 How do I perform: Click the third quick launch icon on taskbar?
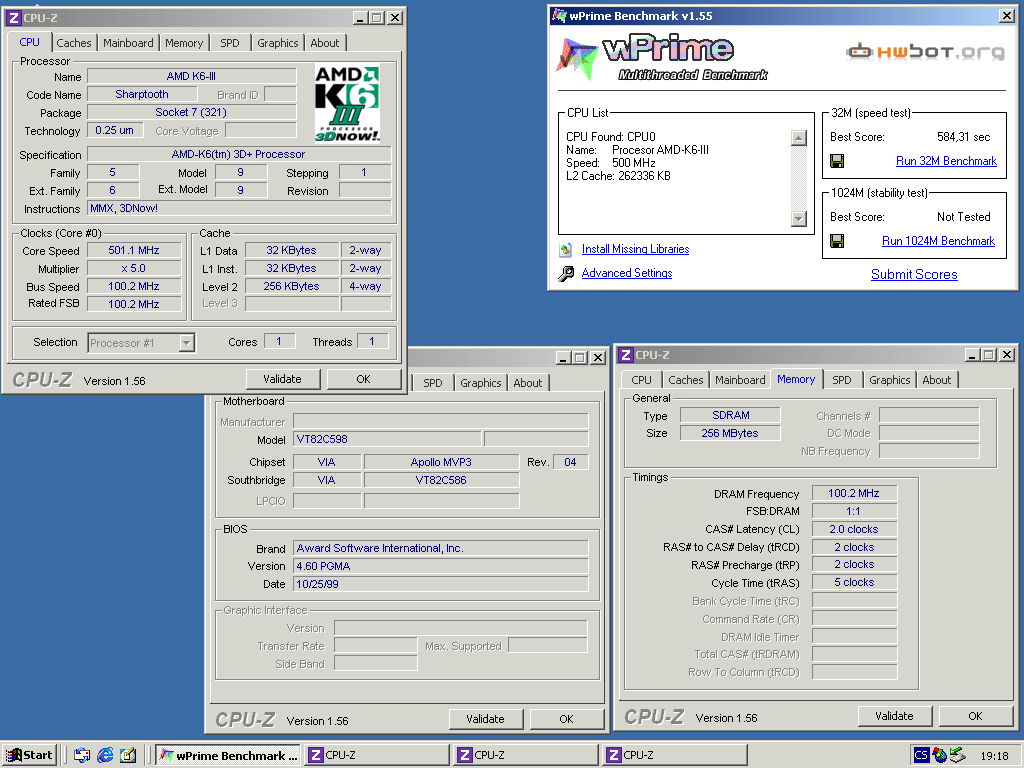point(128,755)
